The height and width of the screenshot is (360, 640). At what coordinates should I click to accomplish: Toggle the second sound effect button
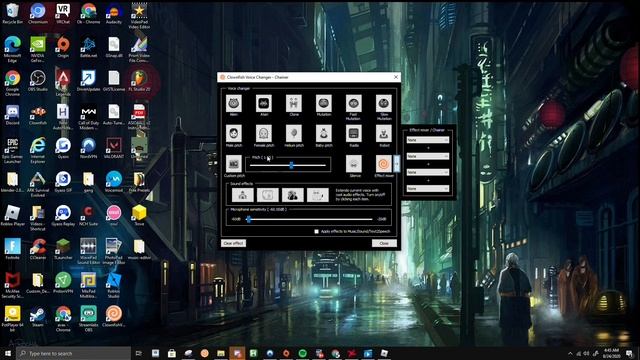pos(268,195)
